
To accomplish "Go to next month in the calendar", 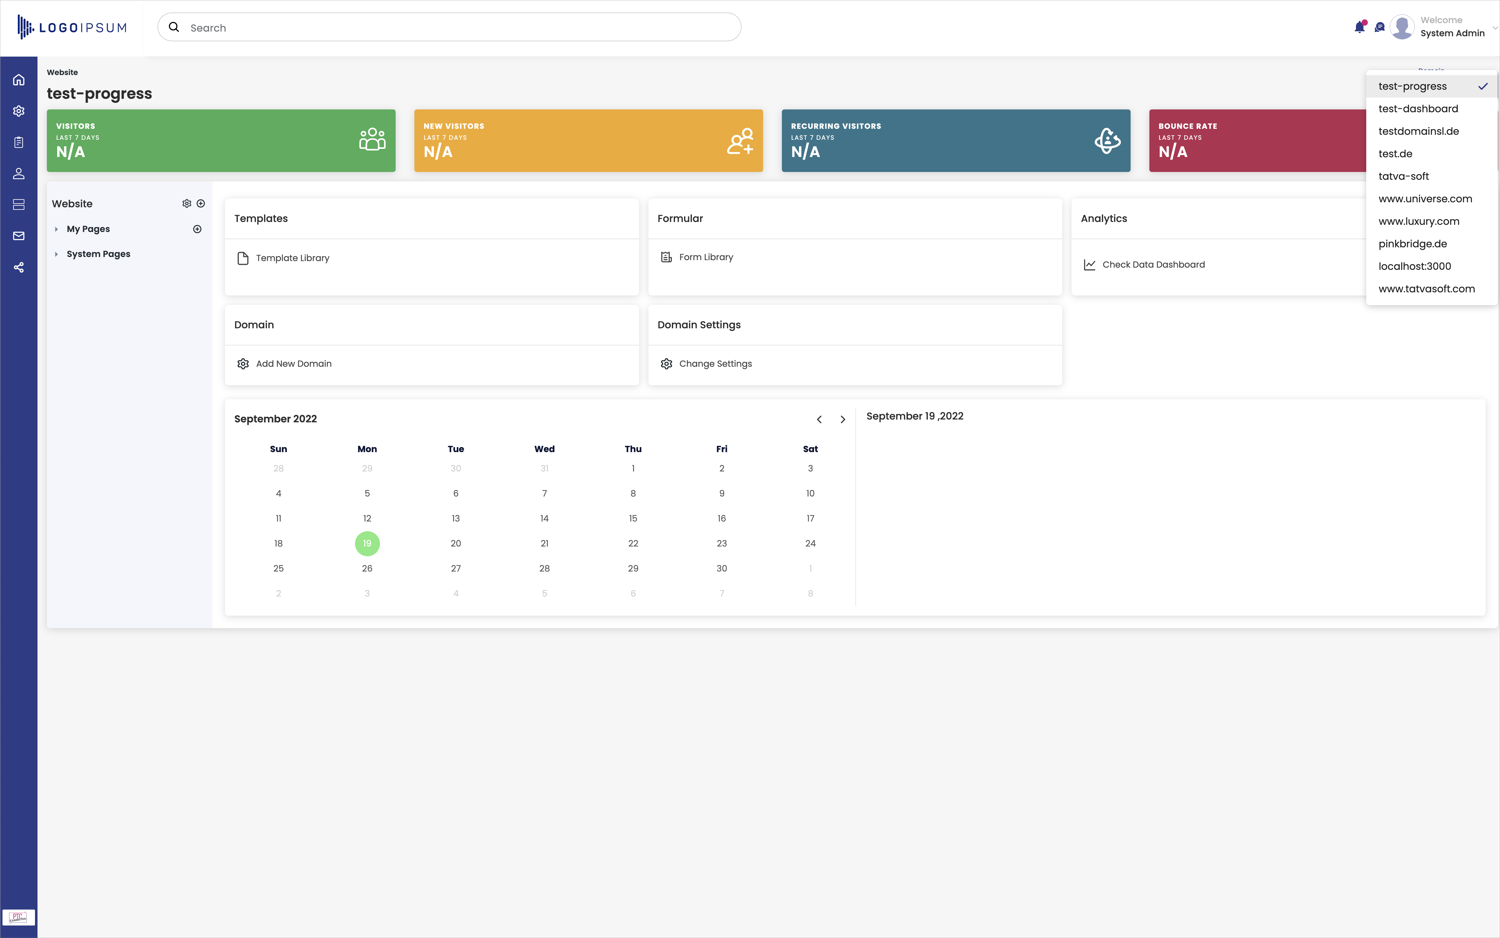I will click(843, 420).
